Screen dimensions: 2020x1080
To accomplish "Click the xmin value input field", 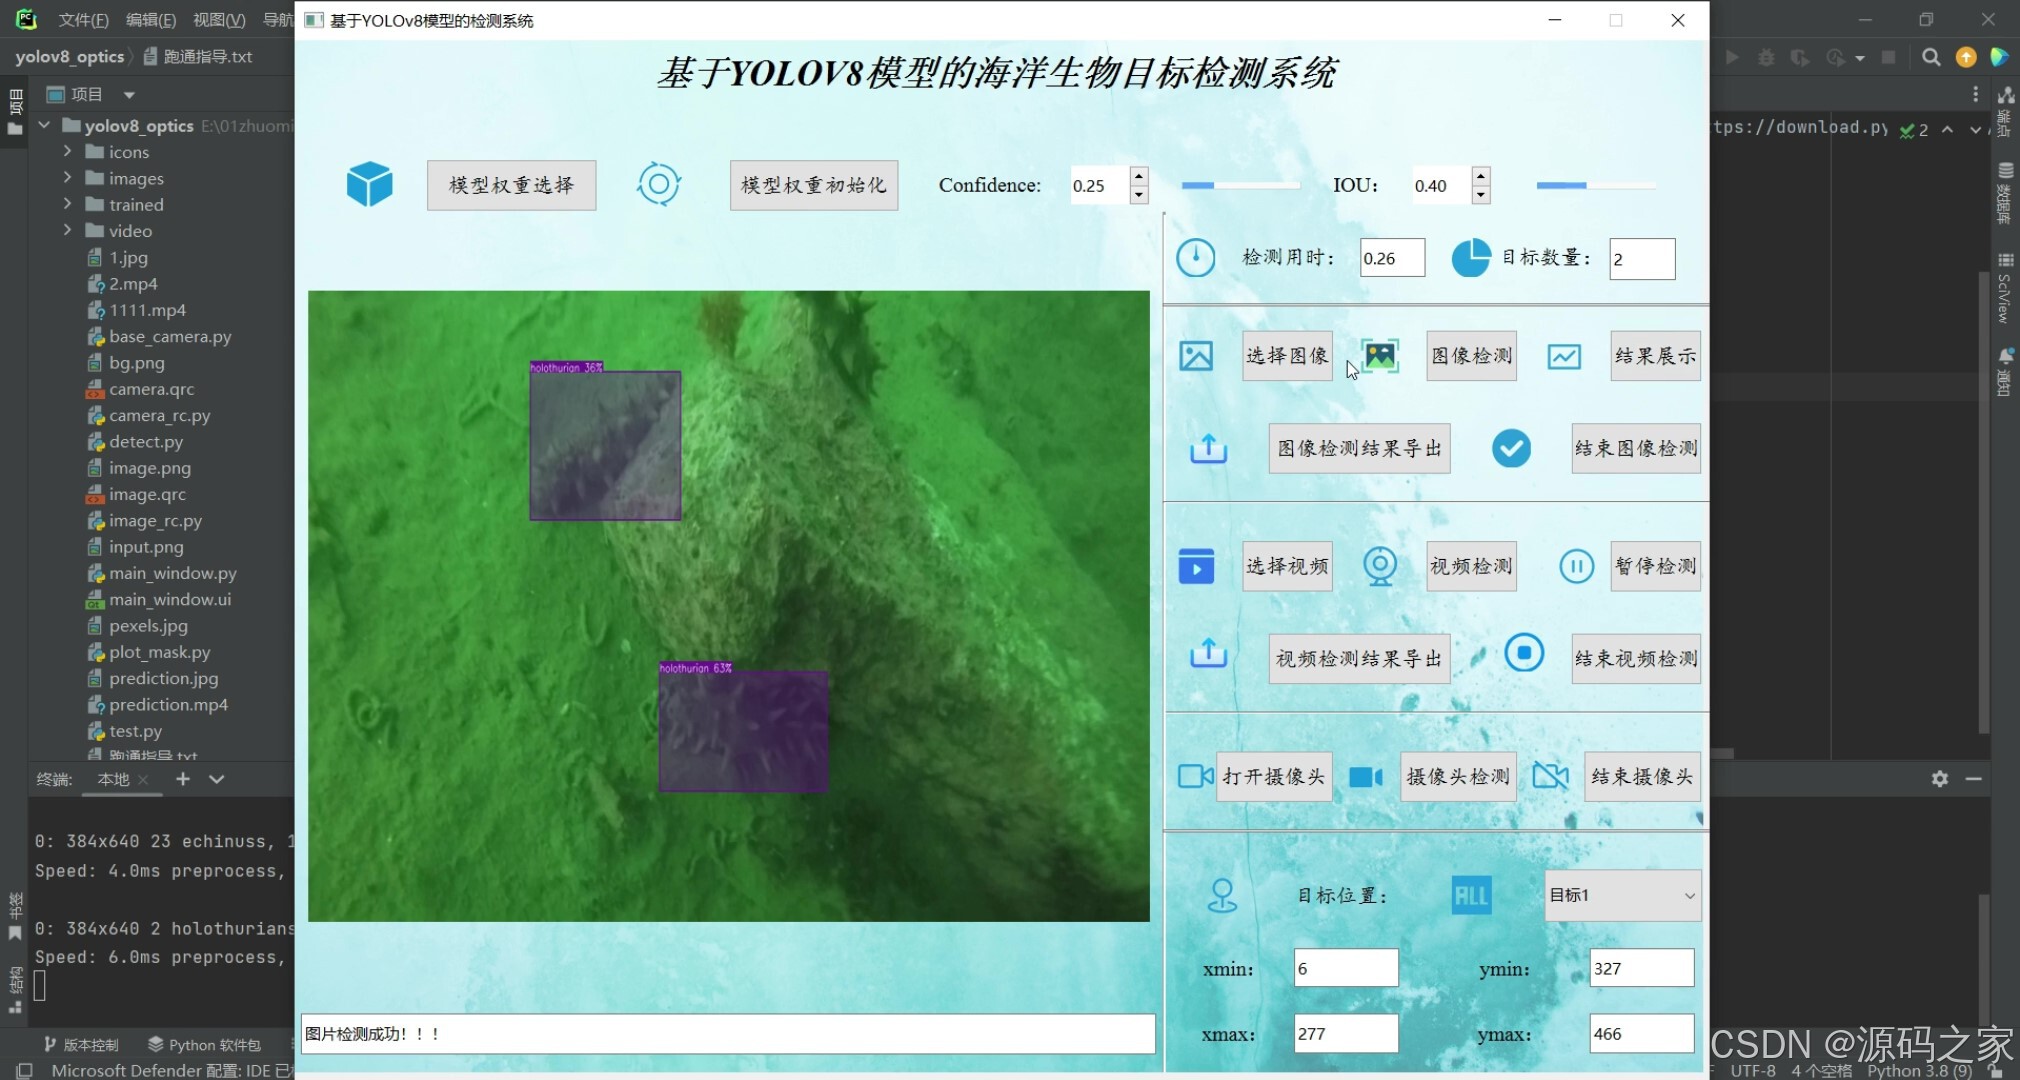I will tap(1345, 968).
